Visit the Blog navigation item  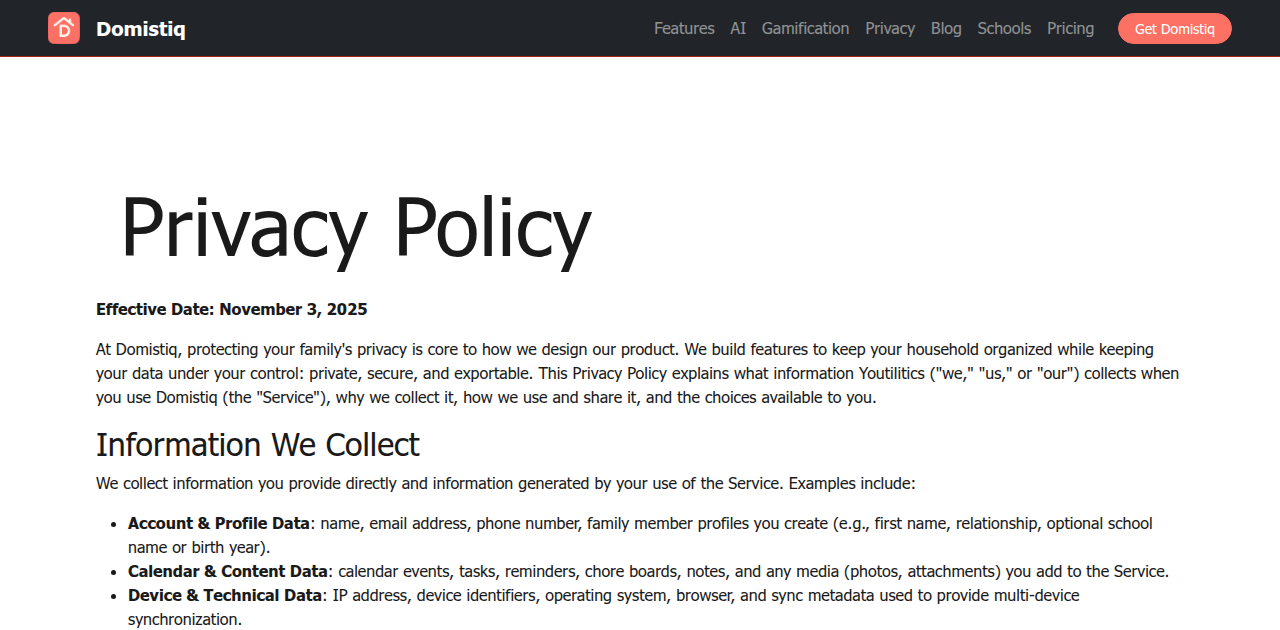tap(946, 28)
